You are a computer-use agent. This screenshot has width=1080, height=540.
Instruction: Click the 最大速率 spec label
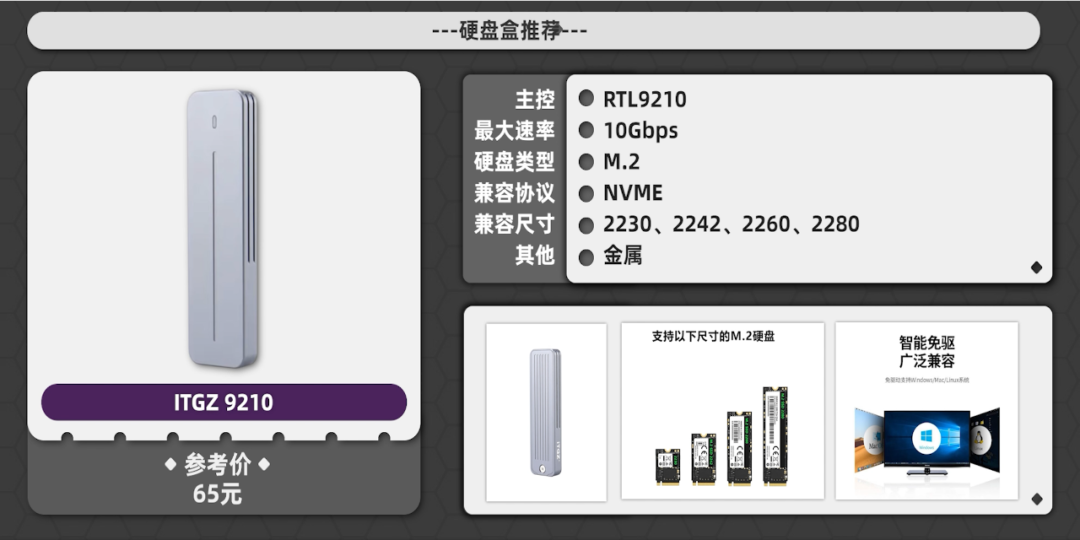click(515, 130)
